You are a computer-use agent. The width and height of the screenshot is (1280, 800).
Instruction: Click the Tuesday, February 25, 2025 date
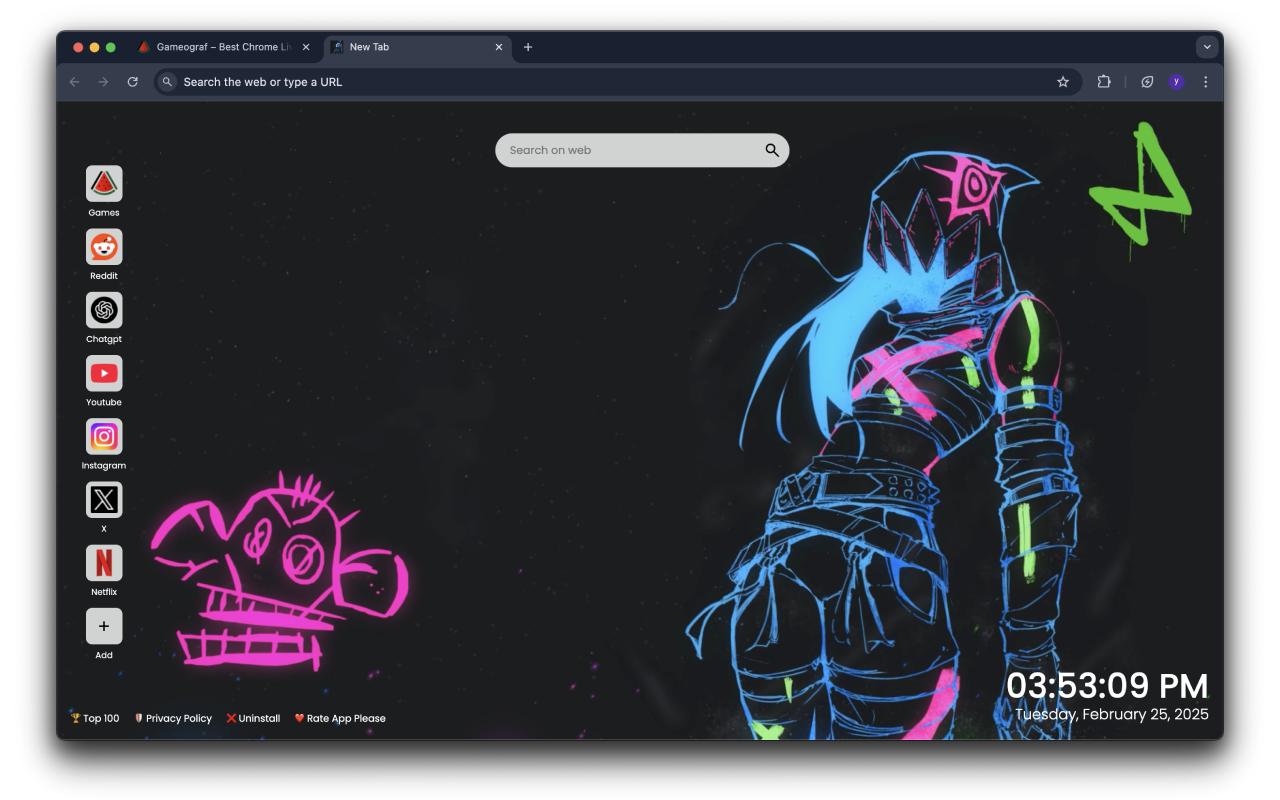(x=1112, y=714)
